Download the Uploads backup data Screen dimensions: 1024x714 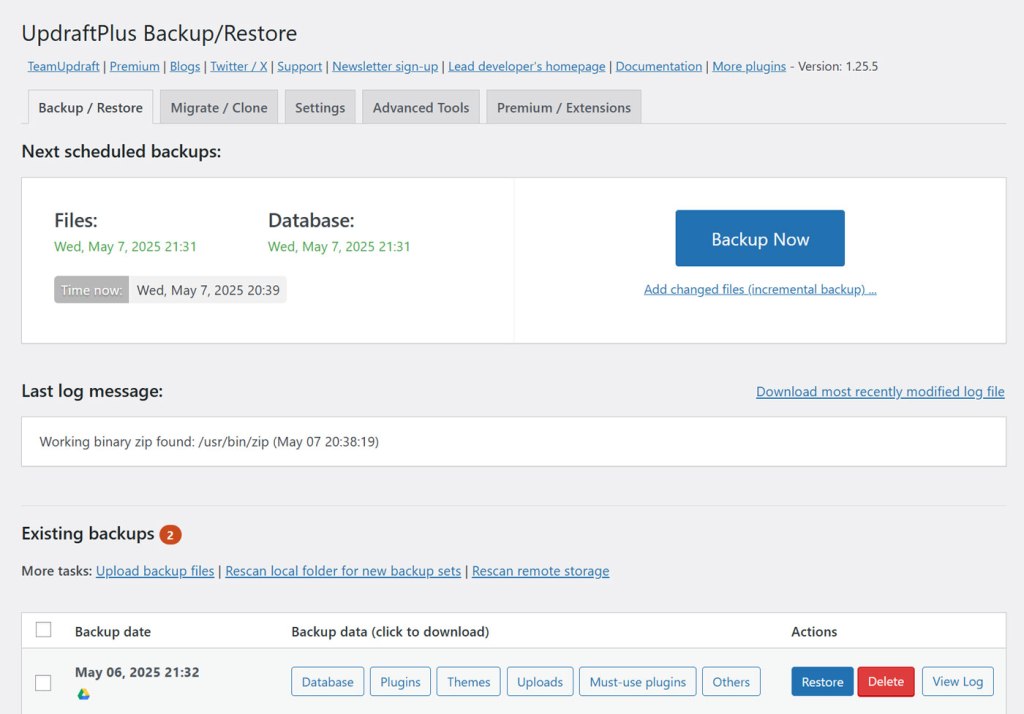(540, 682)
